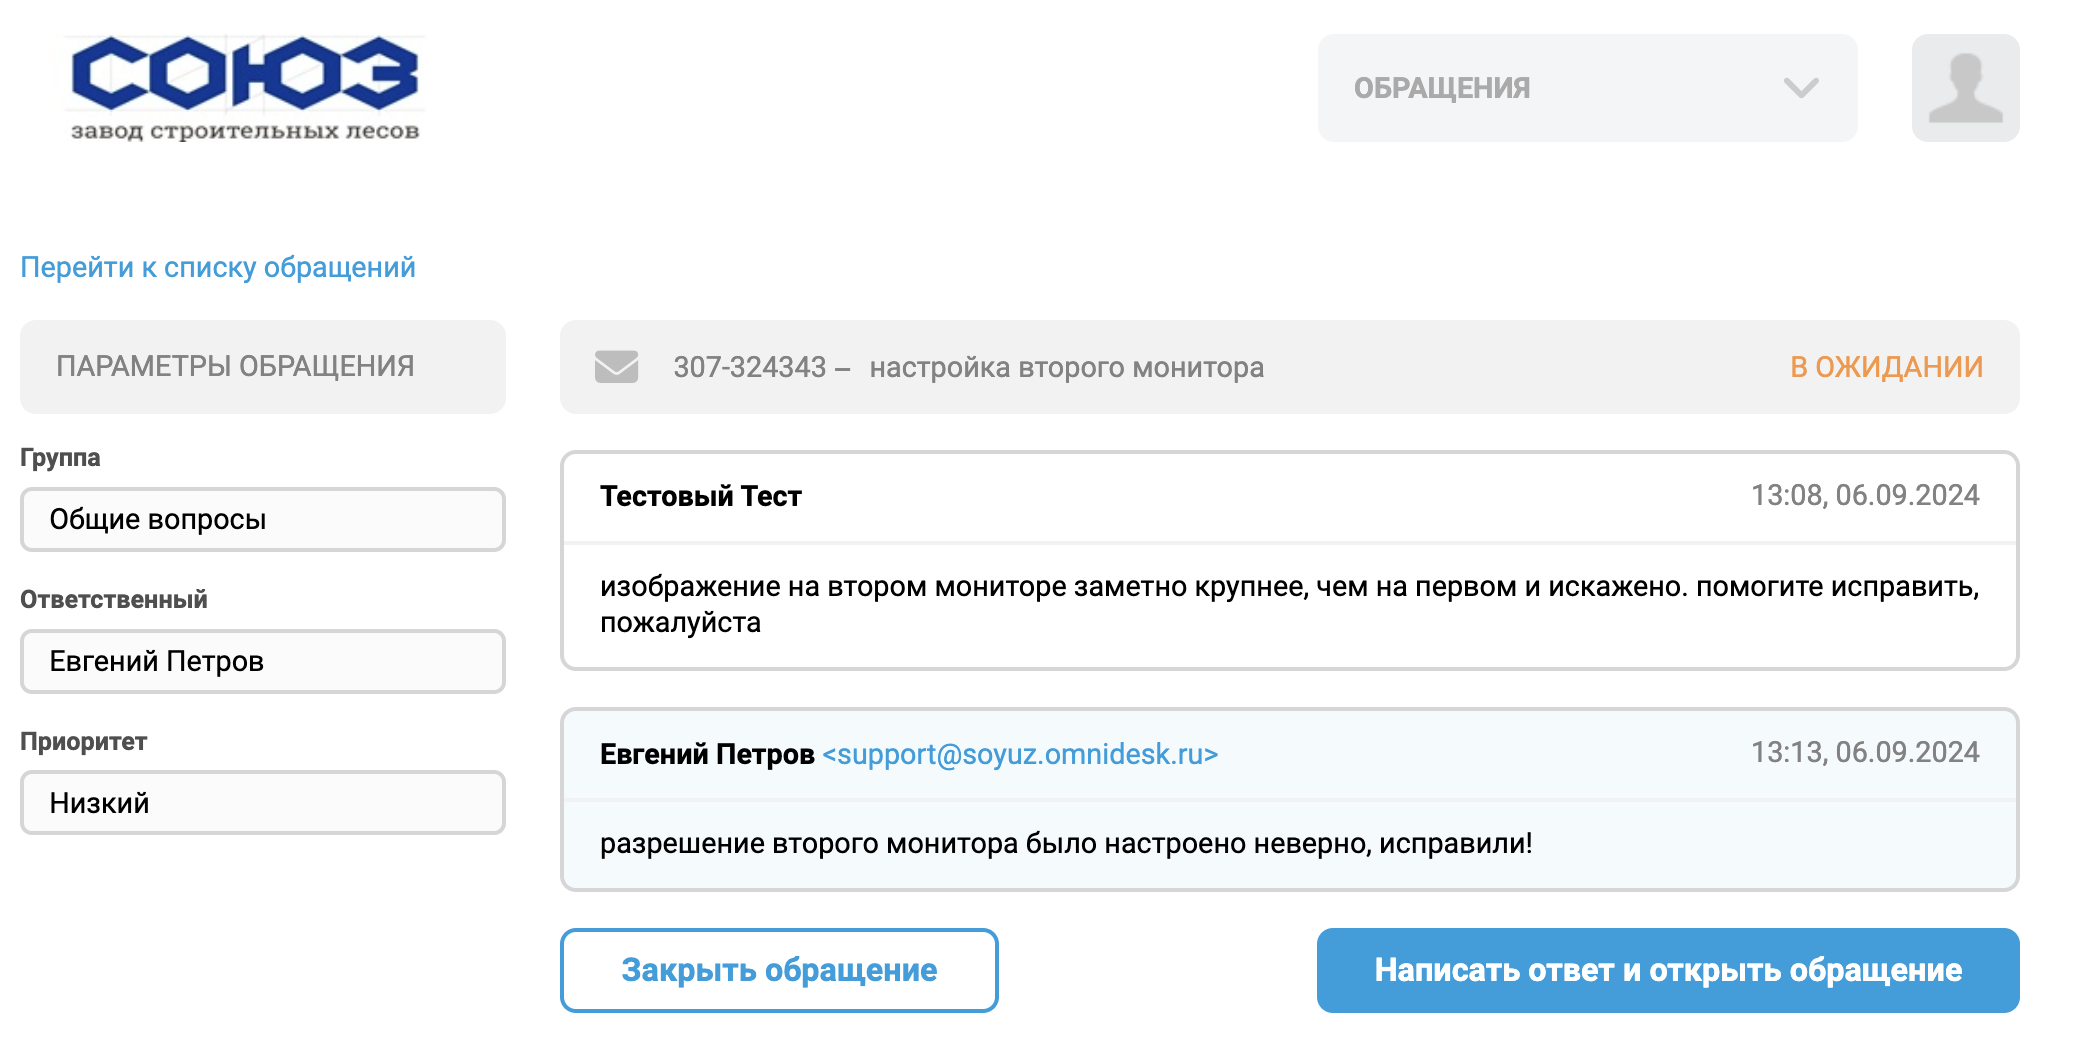Open the user profile avatar

pyautogui.click(x=1965, y=88)
